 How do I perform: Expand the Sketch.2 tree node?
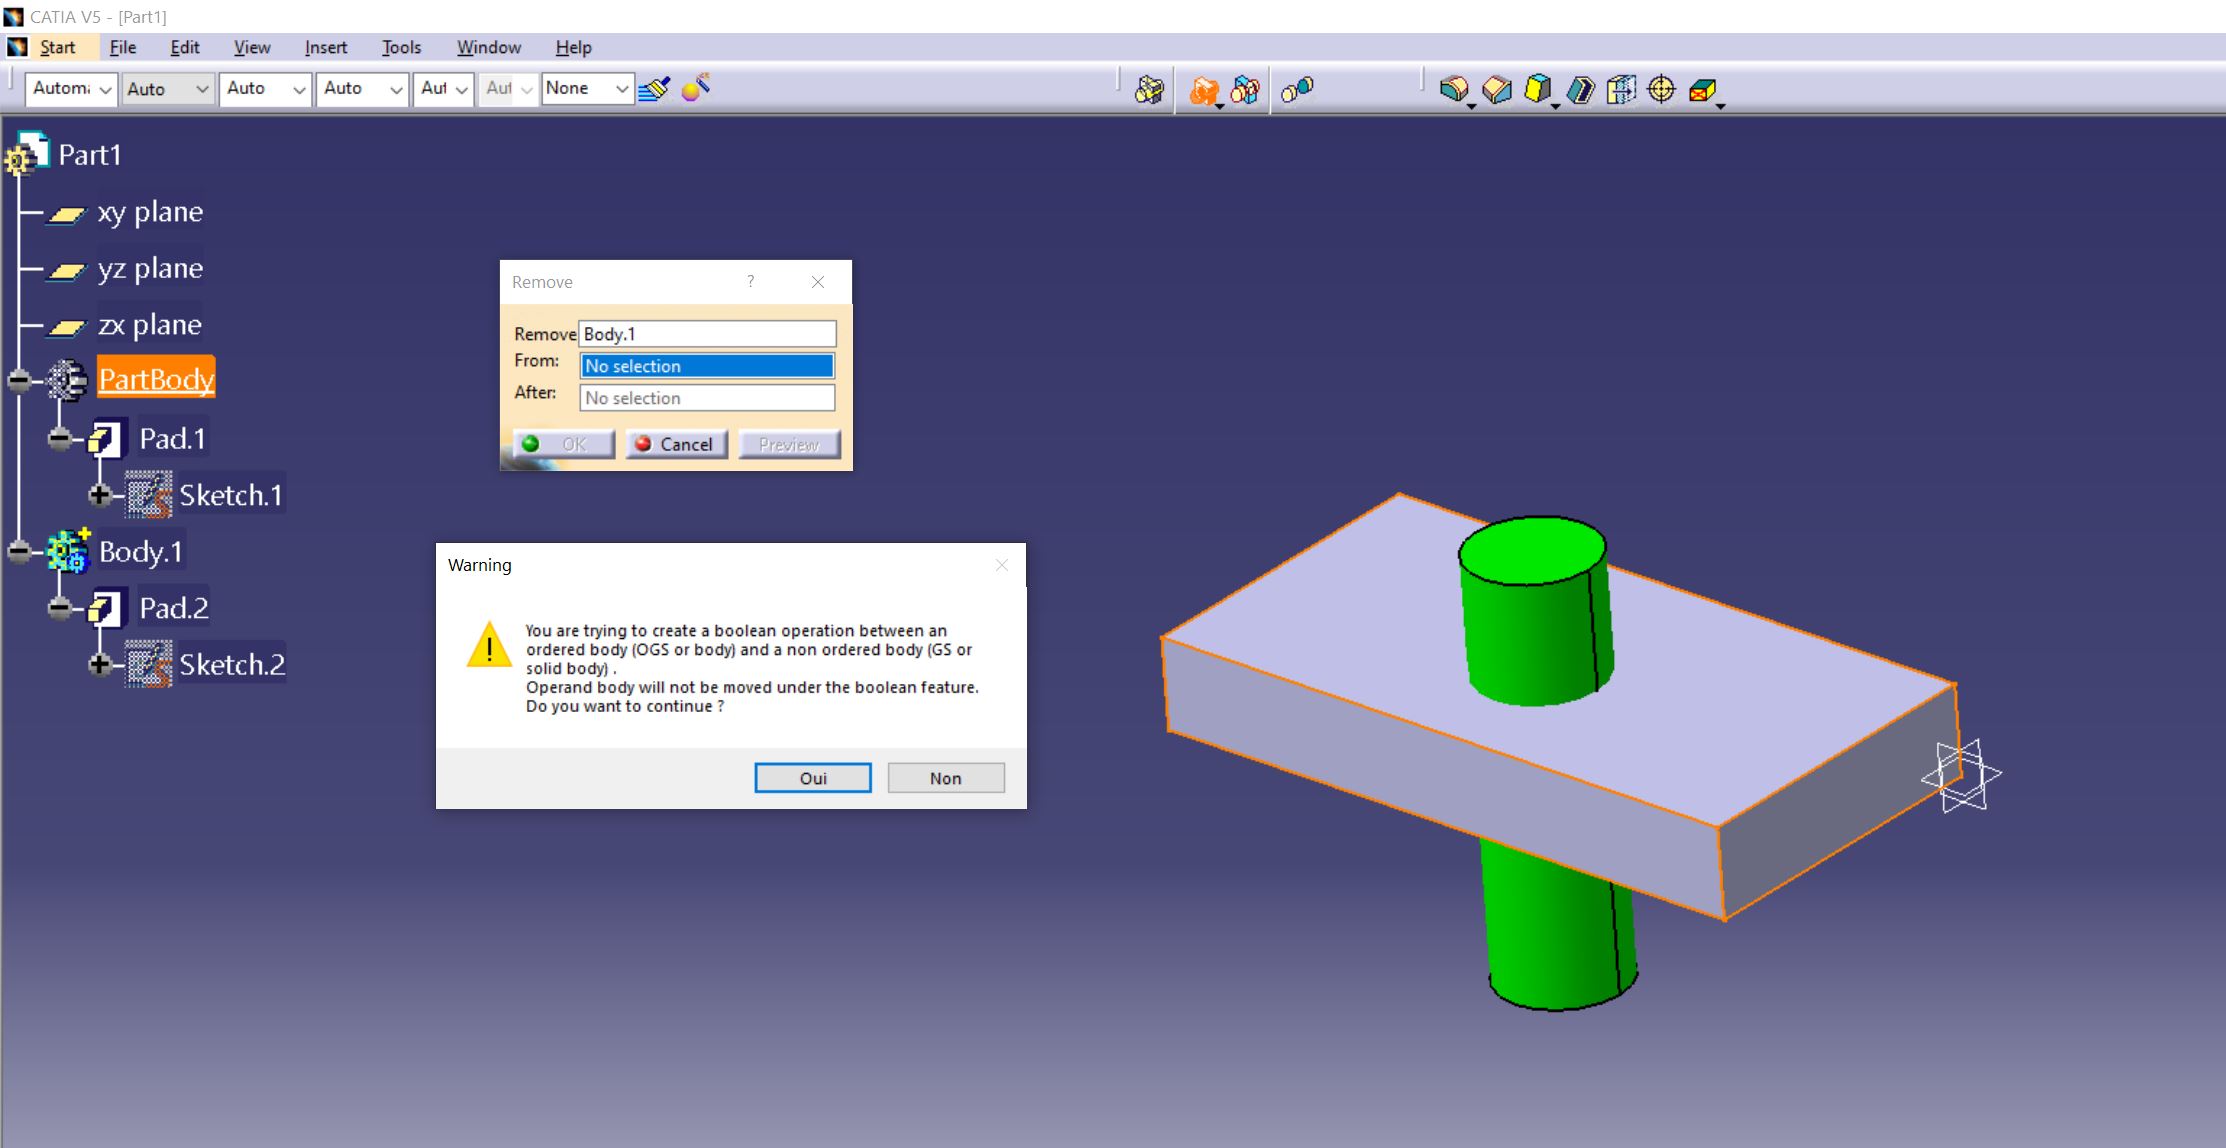click(99, 664)
